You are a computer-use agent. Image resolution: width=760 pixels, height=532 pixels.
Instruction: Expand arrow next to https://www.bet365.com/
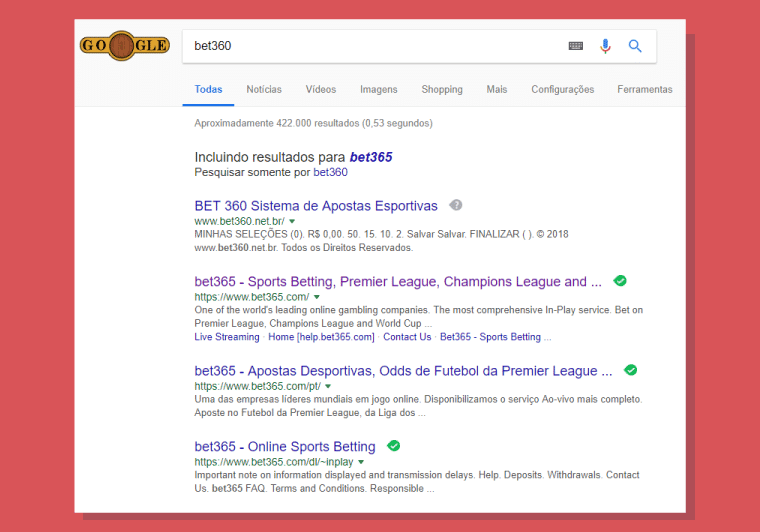click(x=317, y=297)
